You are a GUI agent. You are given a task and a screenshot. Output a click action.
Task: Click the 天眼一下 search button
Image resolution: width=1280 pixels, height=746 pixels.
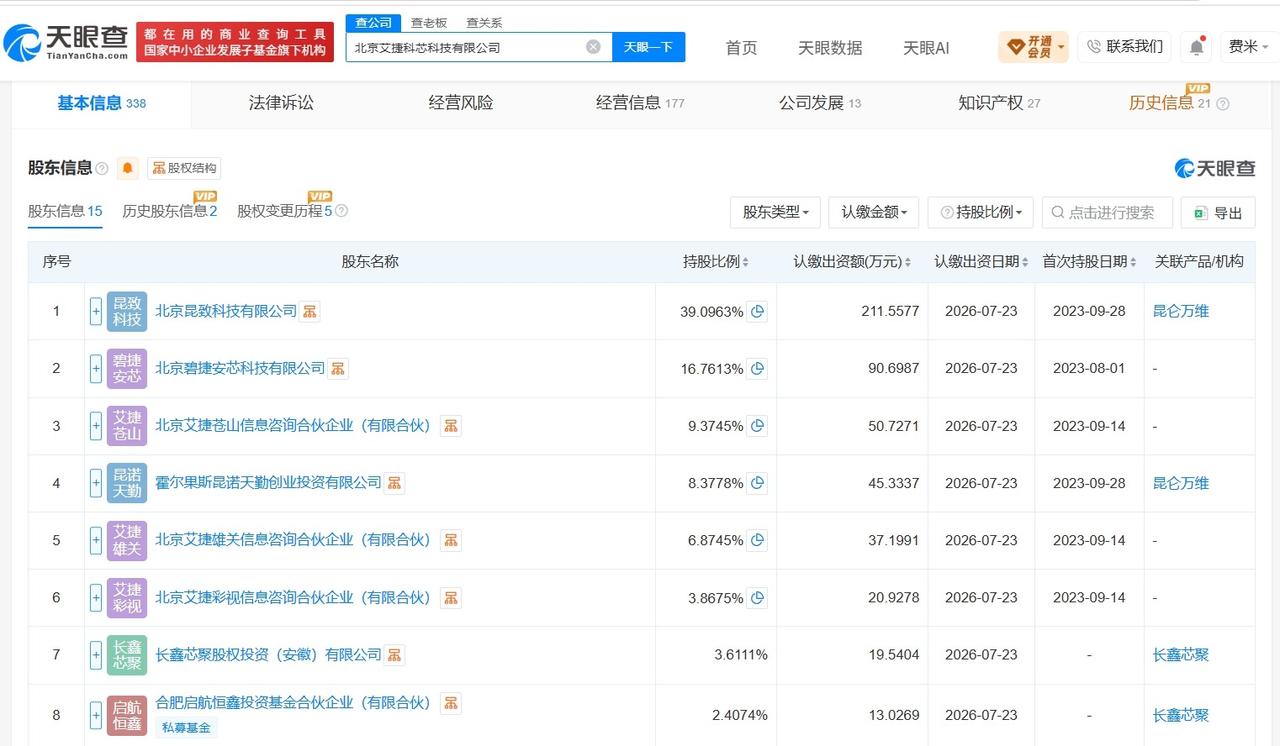[648, 47]
